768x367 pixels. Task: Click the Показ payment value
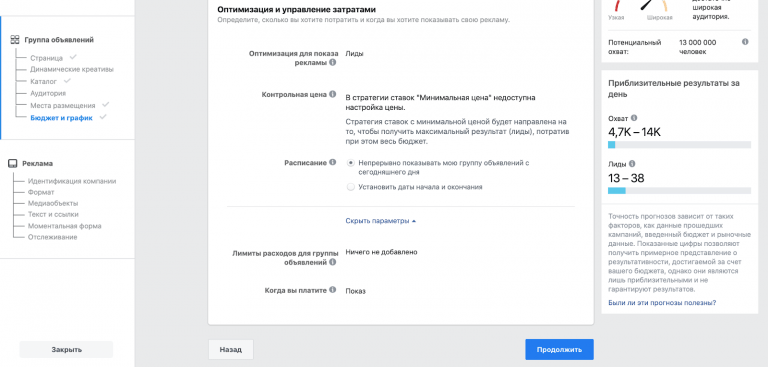coord(356,291)
